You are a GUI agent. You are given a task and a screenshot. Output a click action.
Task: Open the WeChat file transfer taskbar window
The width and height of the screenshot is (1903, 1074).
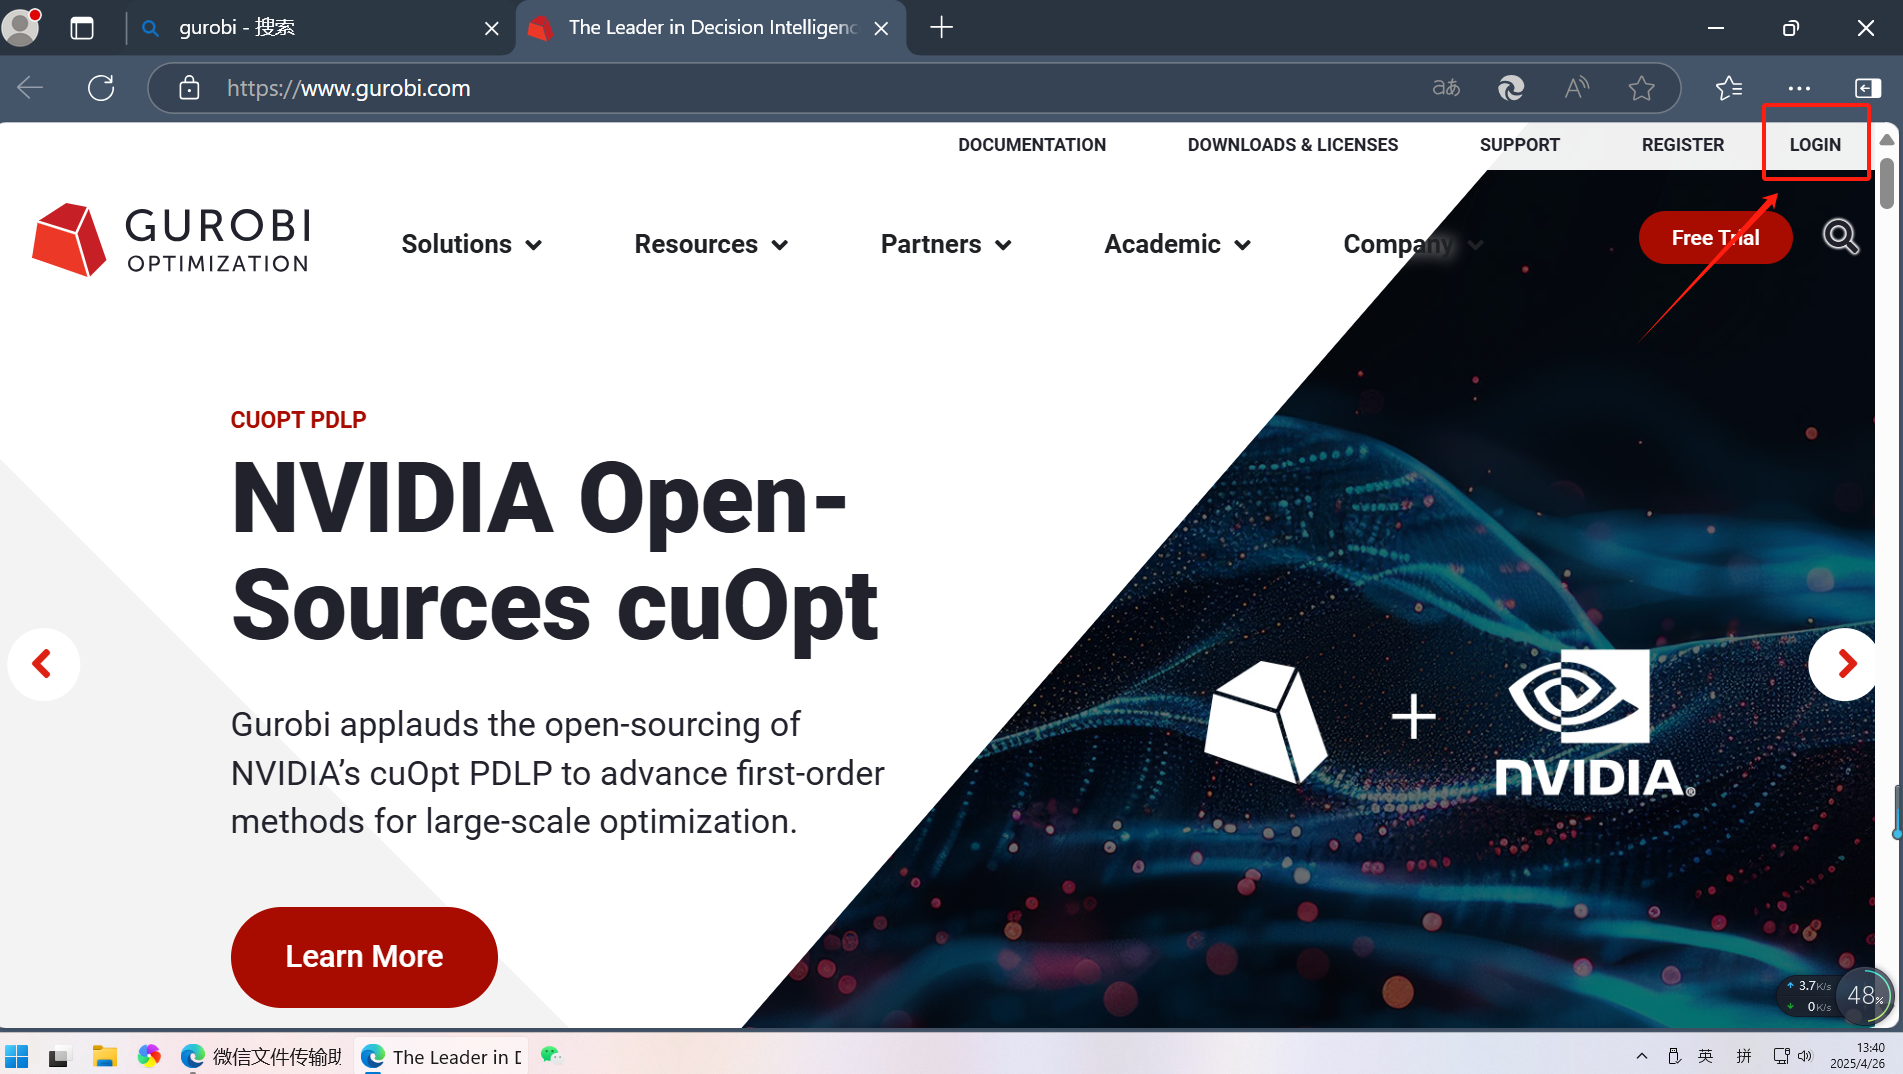tap(263, 1056)
